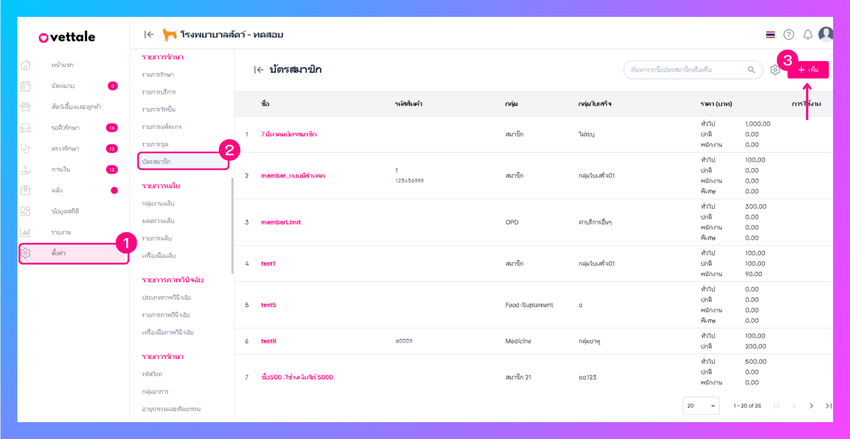
Task: Collapse the sidebar using the top arrow icon
Action: (149, 35)
